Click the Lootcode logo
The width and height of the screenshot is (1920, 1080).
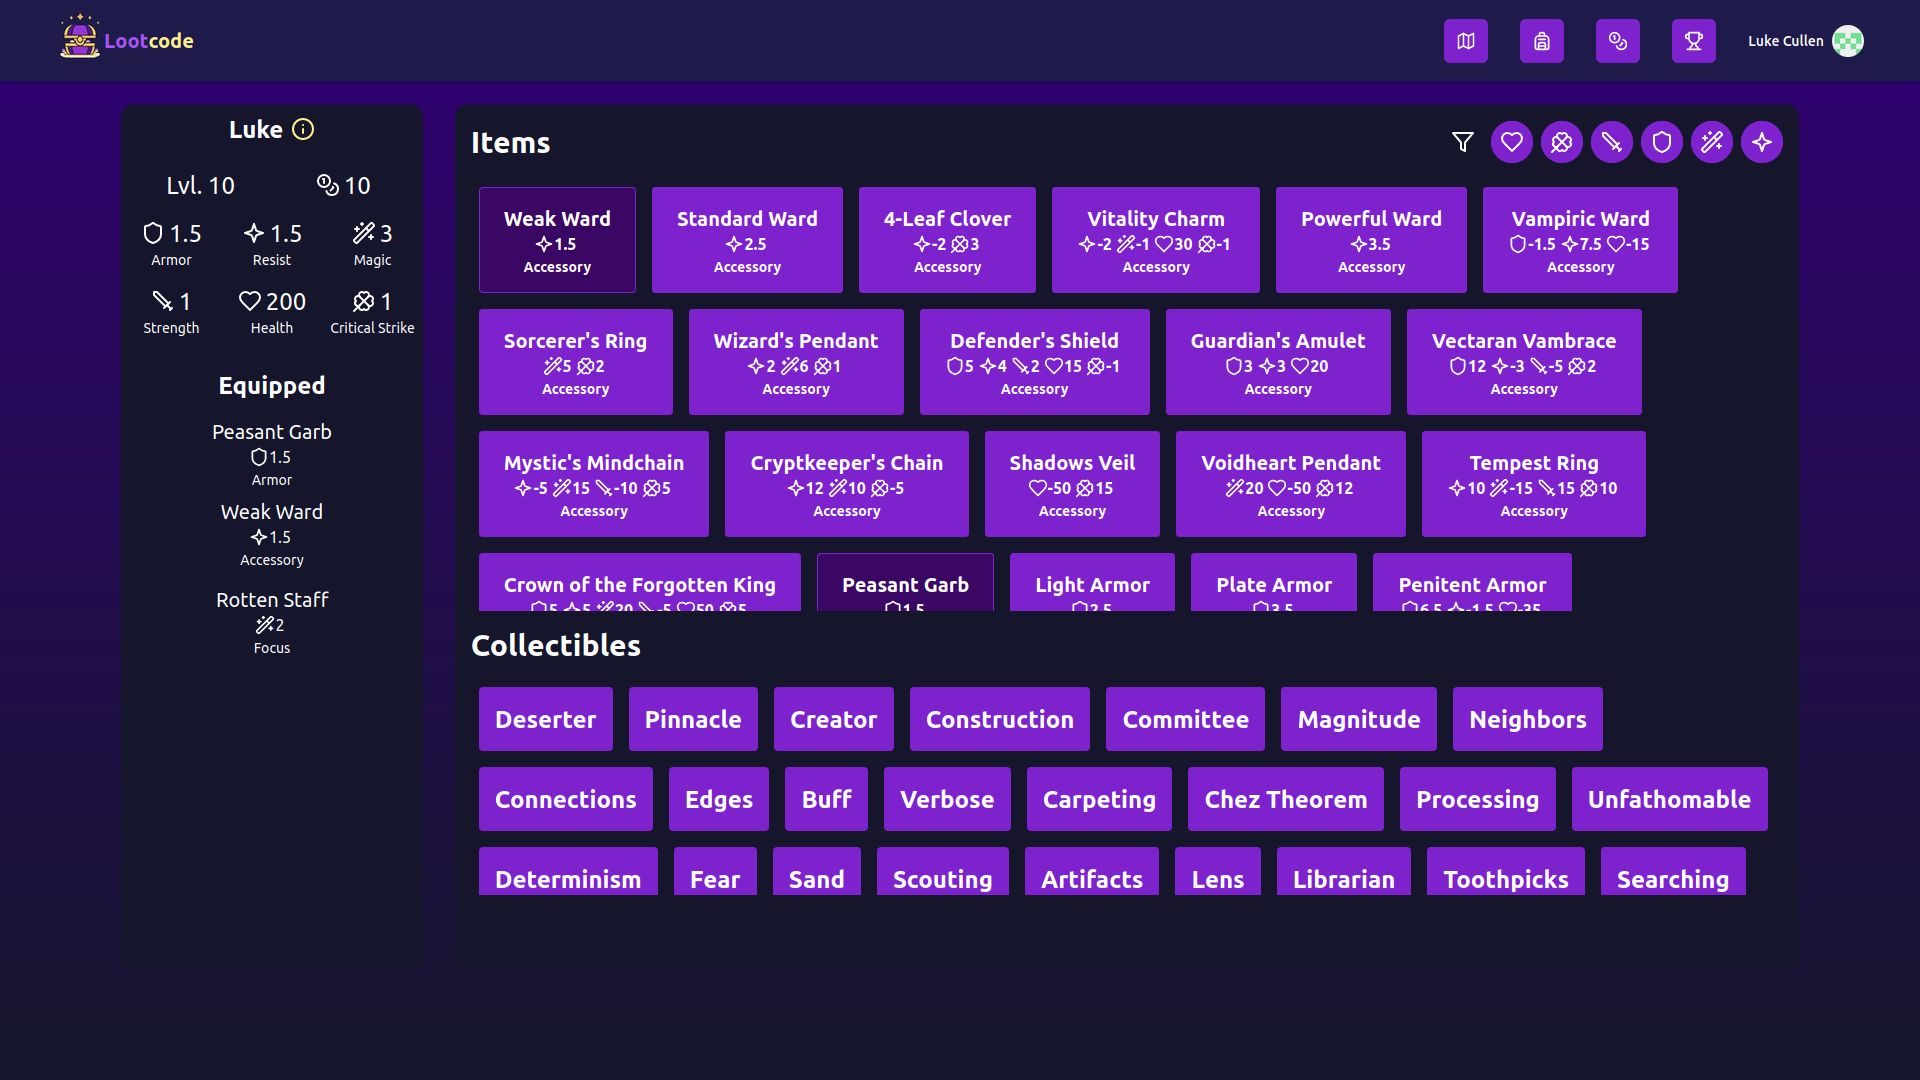127,39
